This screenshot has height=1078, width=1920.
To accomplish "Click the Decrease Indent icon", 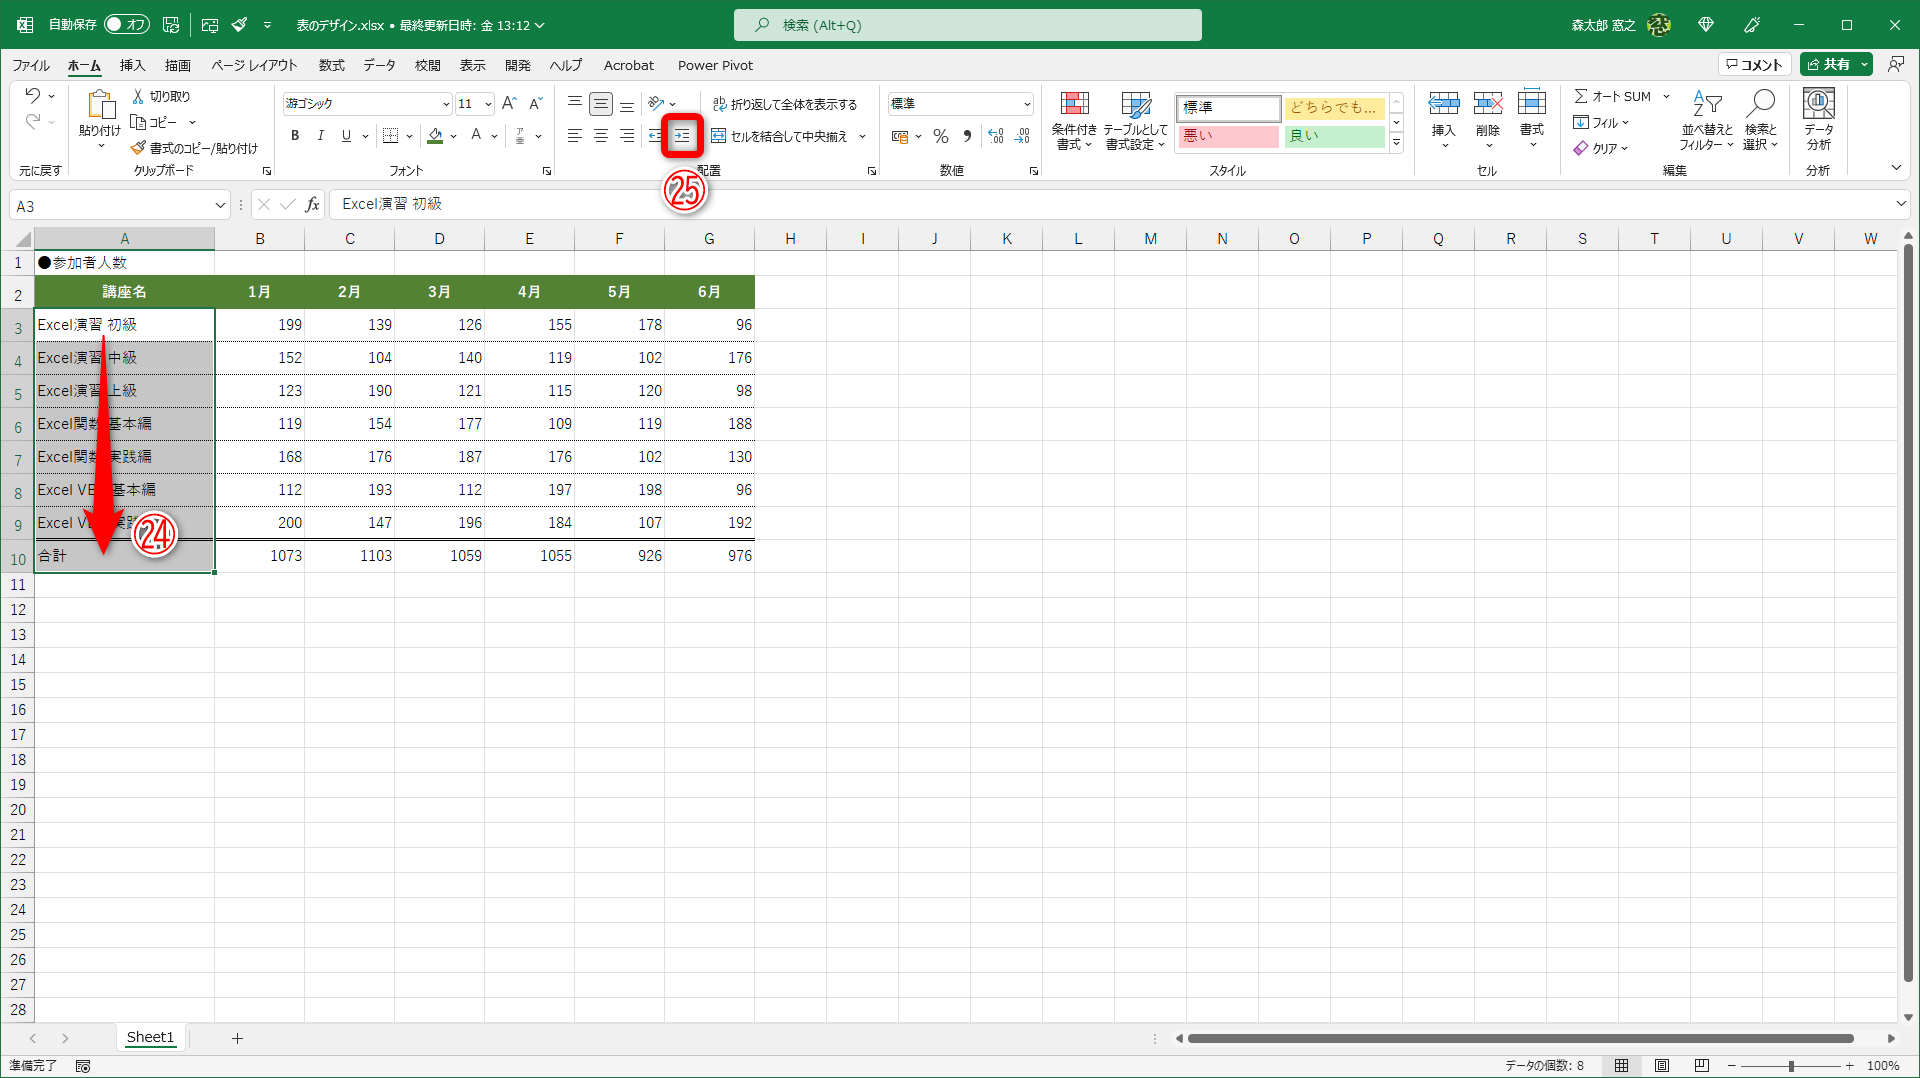I will (655, 136).
